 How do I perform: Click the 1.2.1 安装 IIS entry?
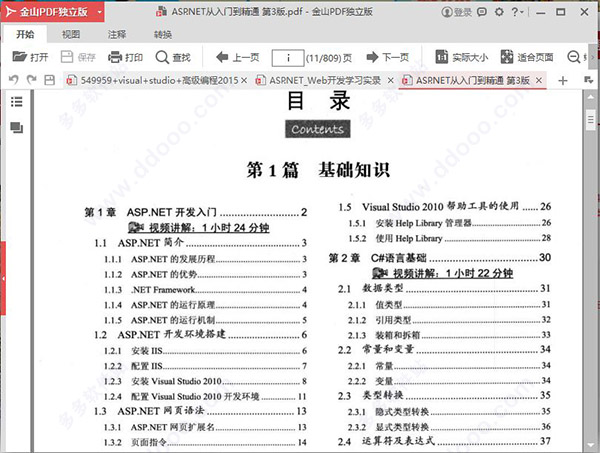pyautogui.click(x=205, y=350)
